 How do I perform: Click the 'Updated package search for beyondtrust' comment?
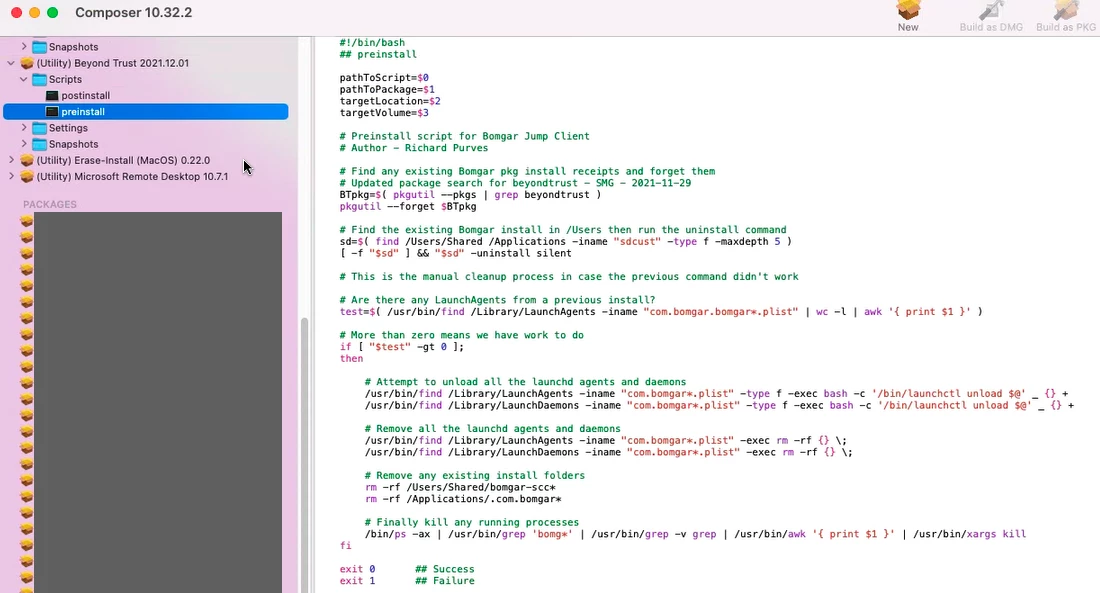tap(515, 182)
